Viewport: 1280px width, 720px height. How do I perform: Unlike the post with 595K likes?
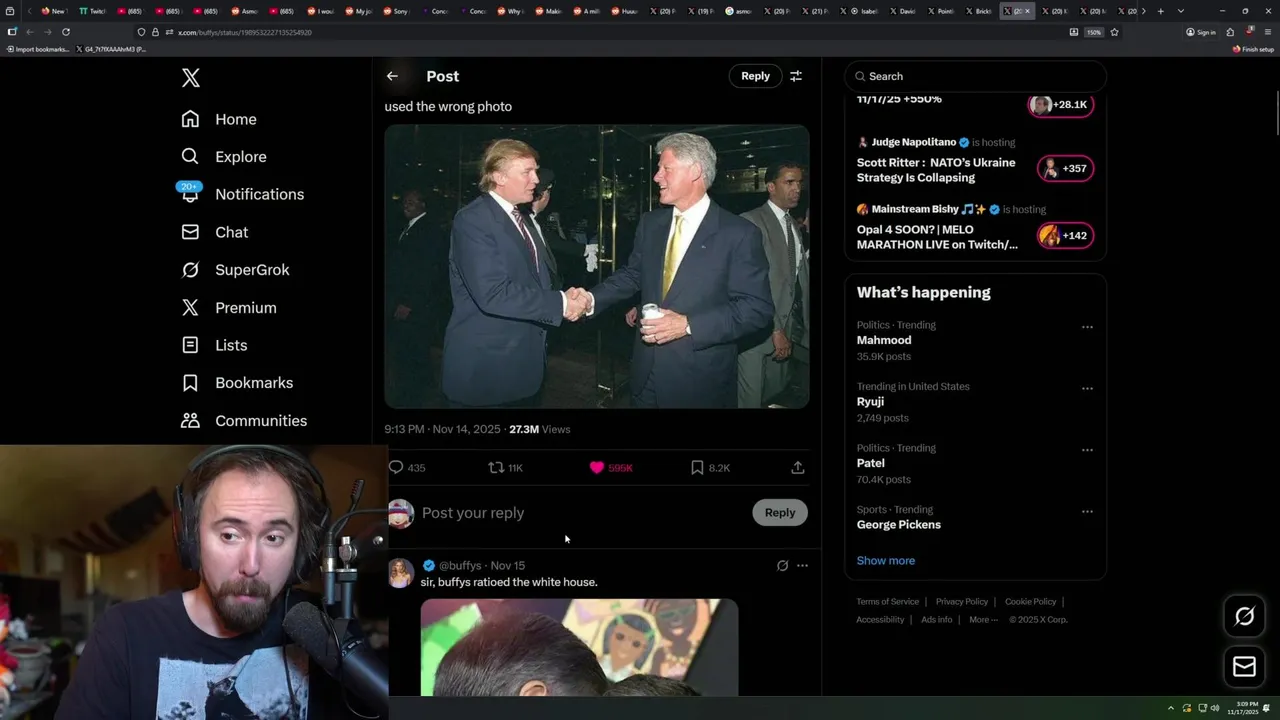click(611, 468)
